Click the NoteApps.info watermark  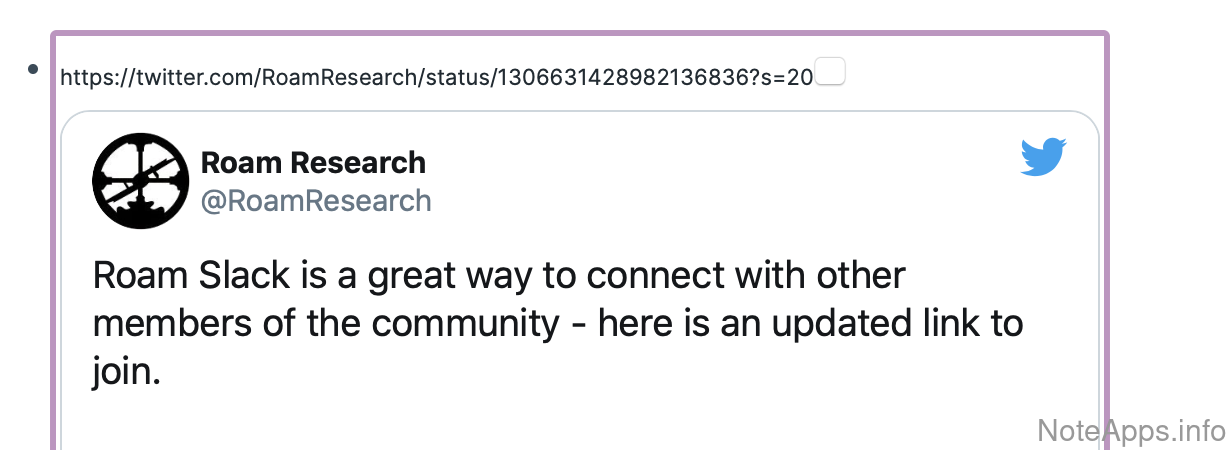(x=1131, y=431)
